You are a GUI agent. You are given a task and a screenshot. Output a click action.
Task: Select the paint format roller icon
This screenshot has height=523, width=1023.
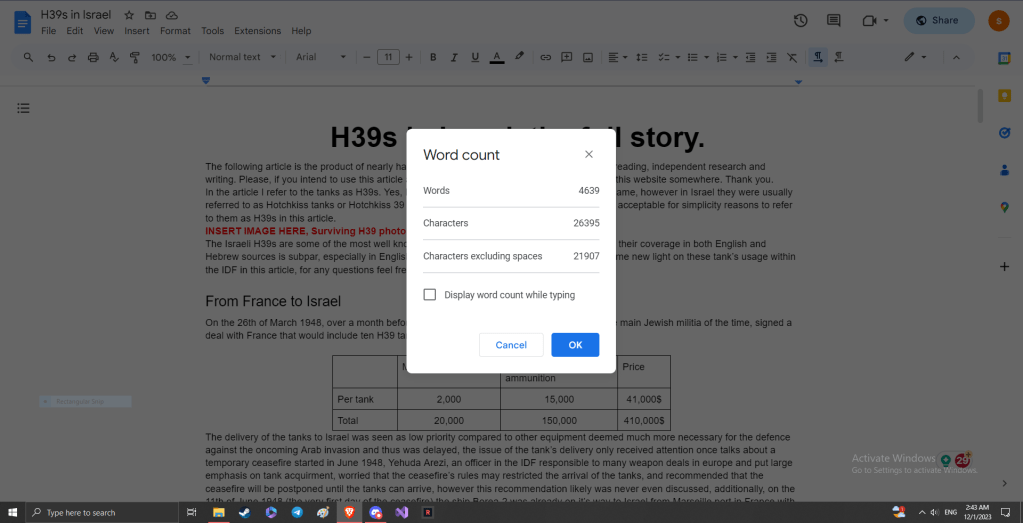coord(135,57)
